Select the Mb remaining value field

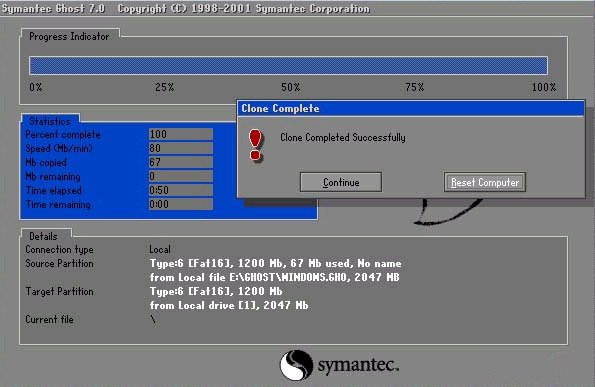(x=181, y=176)
